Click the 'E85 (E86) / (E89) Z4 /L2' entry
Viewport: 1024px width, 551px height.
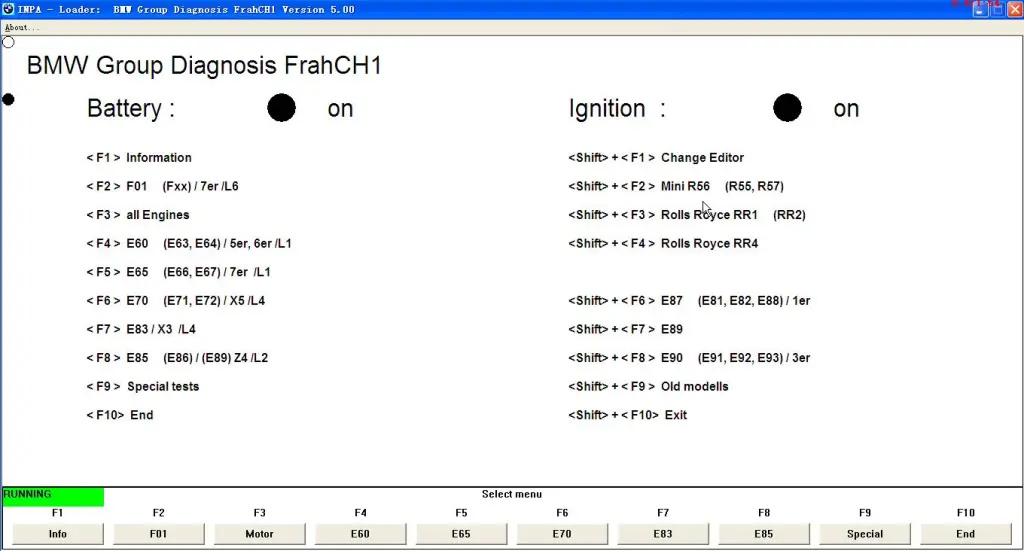tap(177, 358)
